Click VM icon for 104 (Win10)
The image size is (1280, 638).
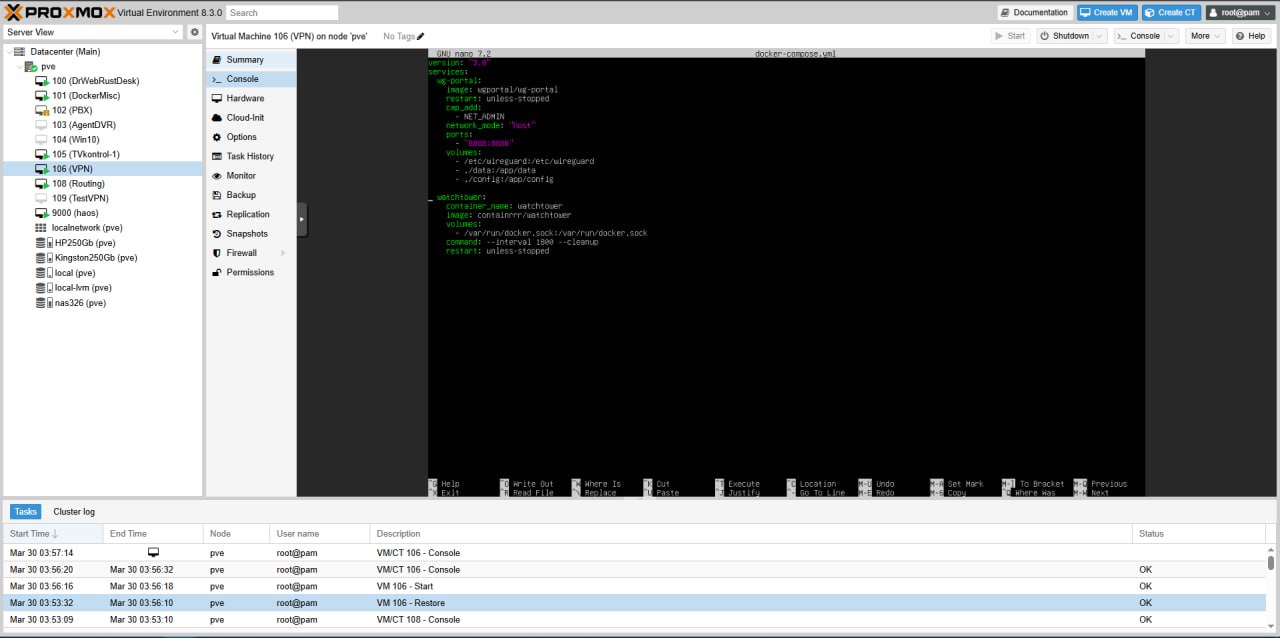tap(41, 140)
